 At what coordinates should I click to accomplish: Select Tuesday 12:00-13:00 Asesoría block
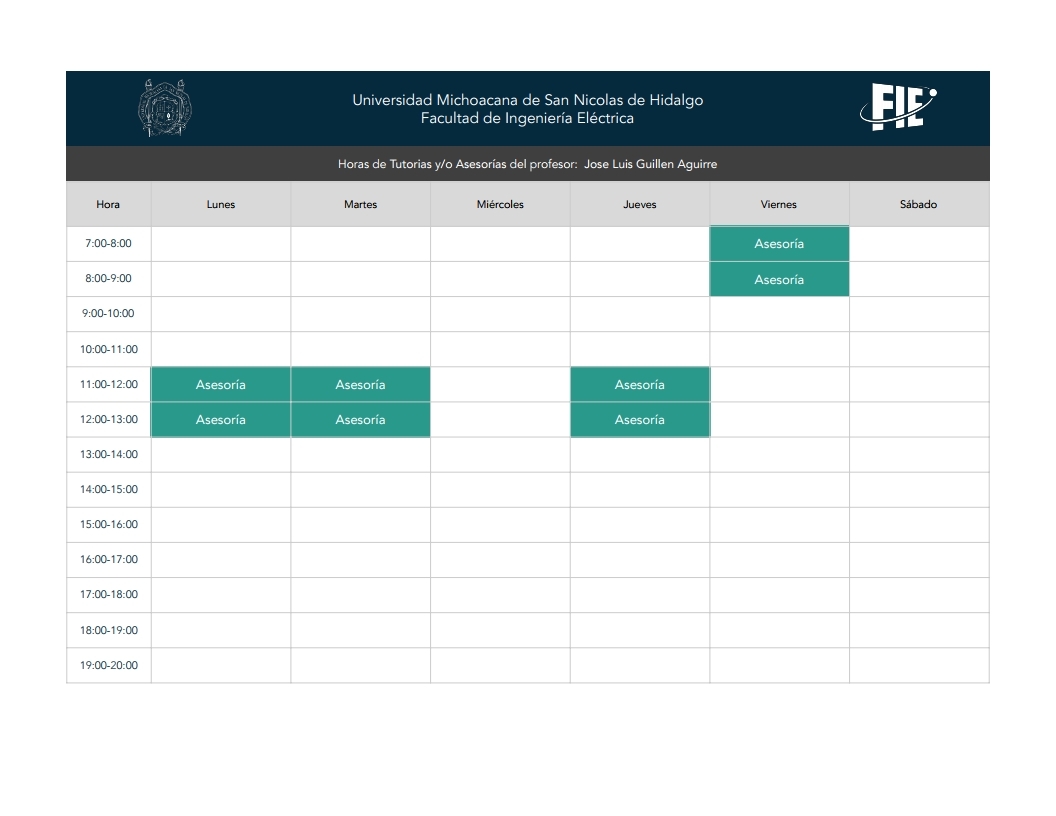coord(360,419)
